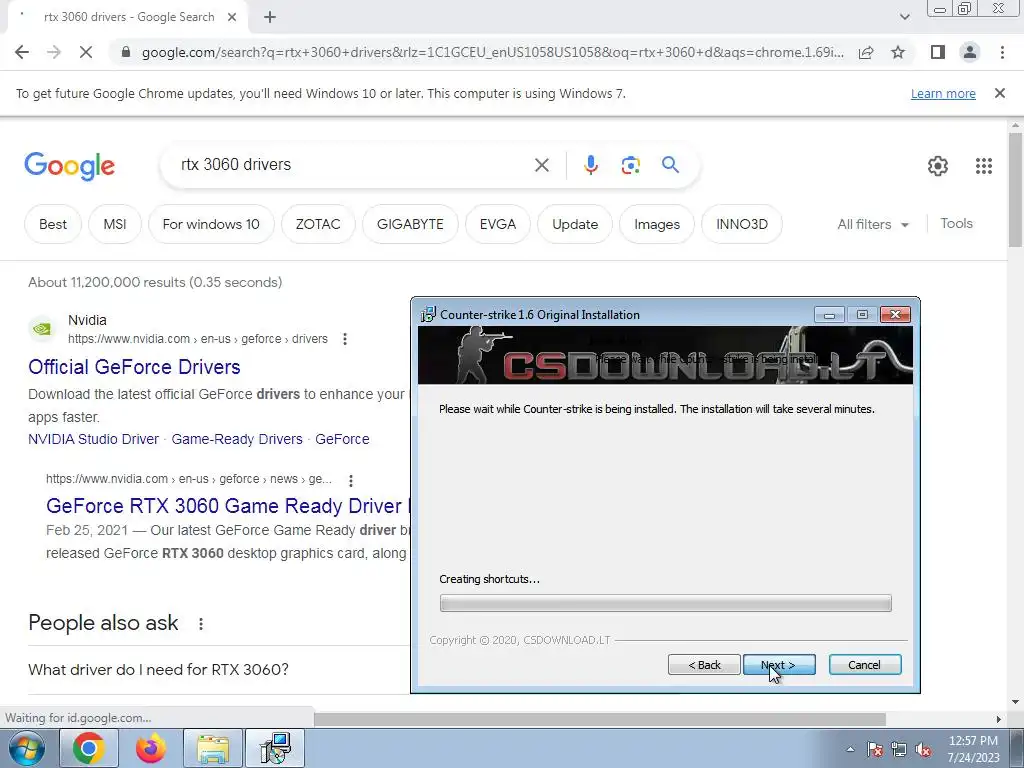Open Chrome from taskbar
The height and width of the screenshot is (768, 1024).
(89, 748)
